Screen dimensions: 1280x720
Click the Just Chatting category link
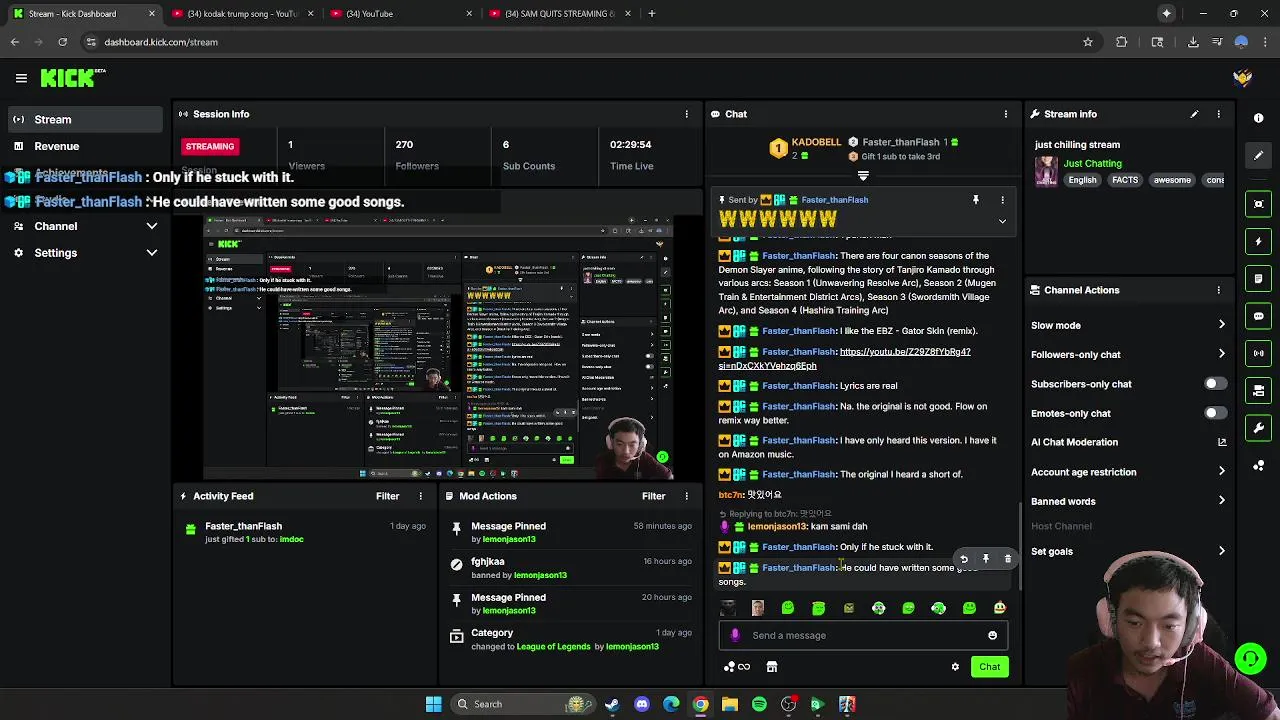[x=1092, y=163]
